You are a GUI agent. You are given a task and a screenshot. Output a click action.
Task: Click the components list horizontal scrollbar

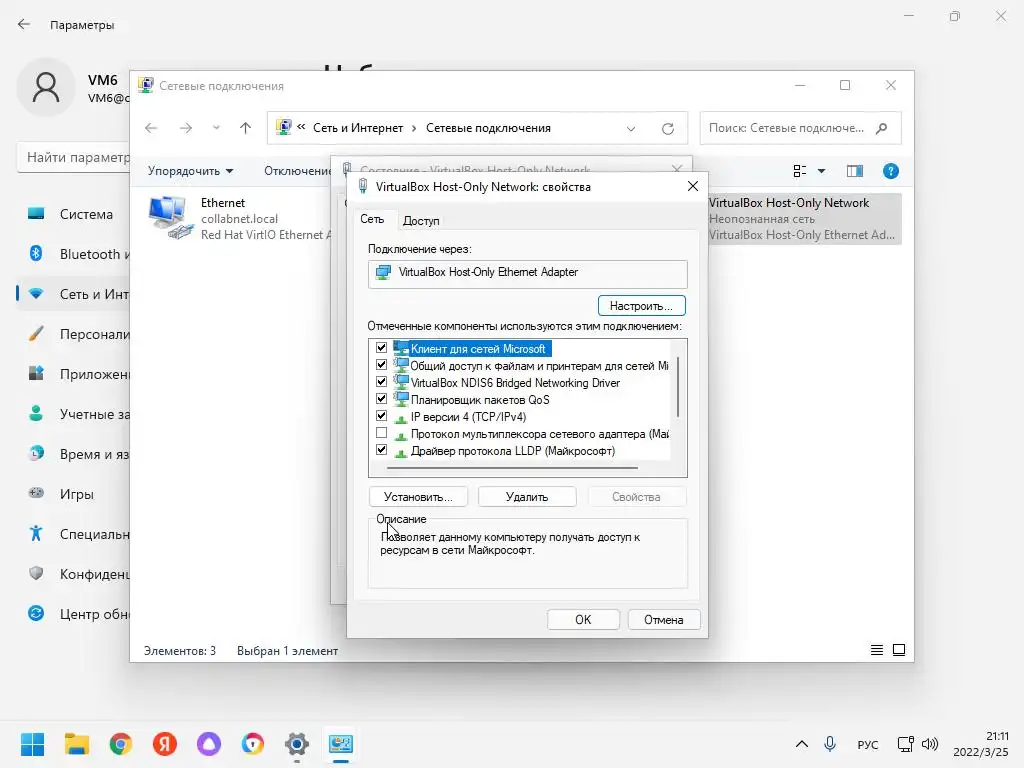tap(512, 468)
